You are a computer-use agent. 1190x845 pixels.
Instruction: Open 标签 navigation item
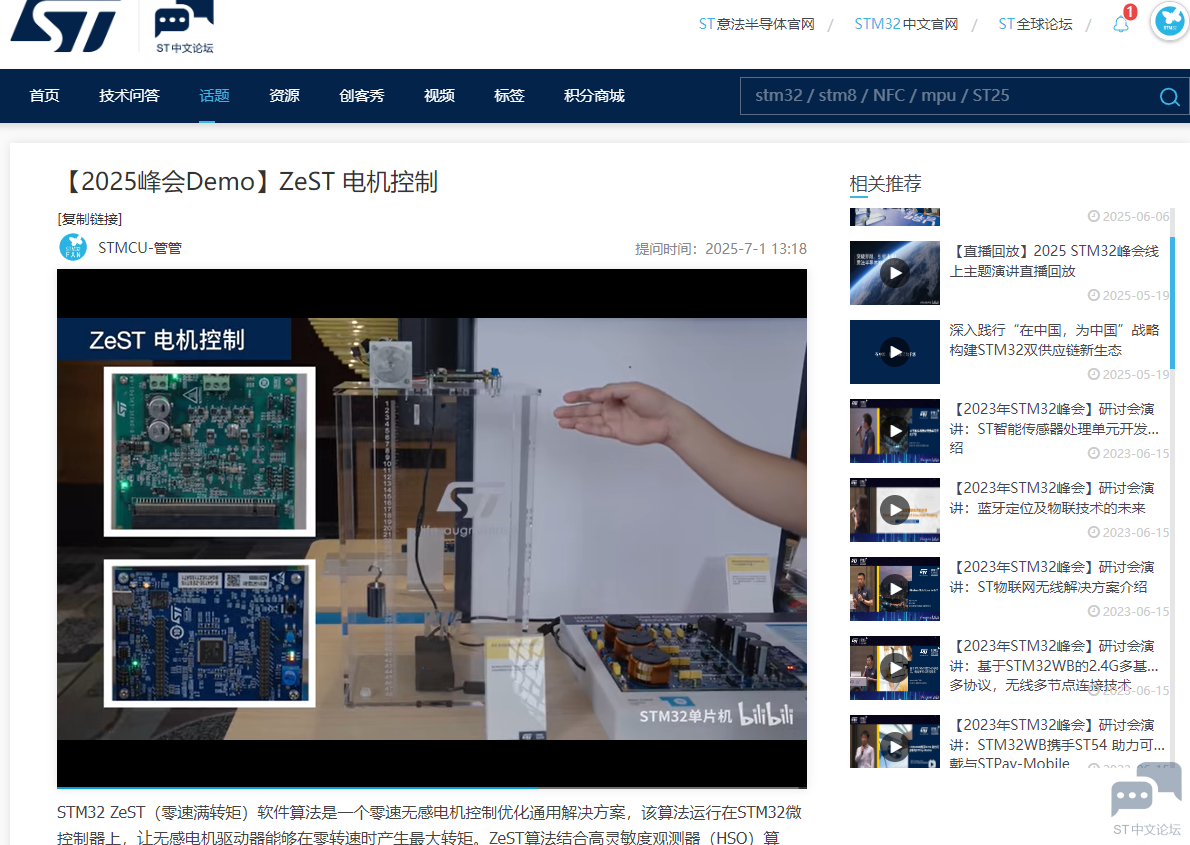[508, 96]
